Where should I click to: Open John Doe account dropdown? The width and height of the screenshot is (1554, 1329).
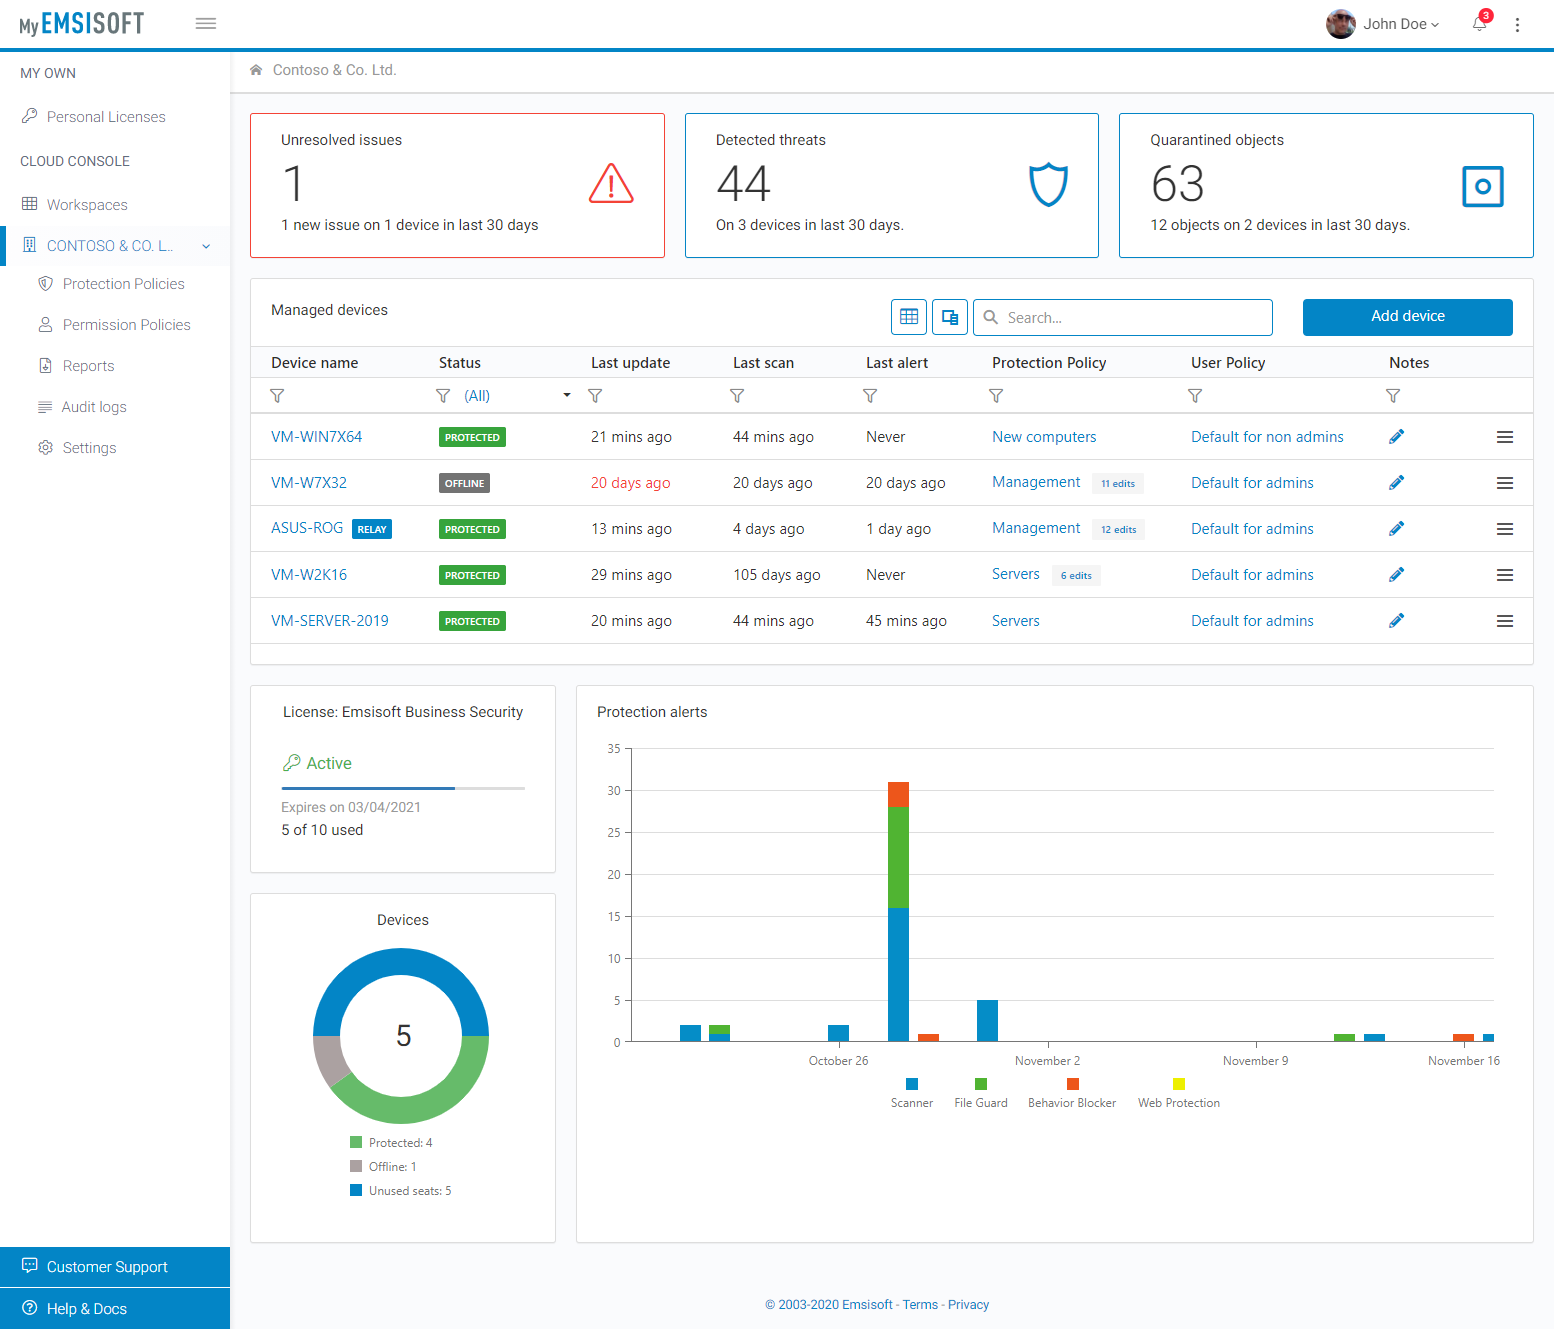pos(1384,24)
